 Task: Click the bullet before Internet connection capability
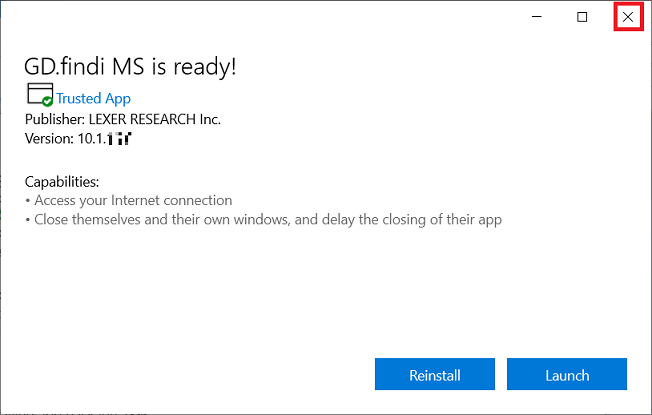coord(28,201)
